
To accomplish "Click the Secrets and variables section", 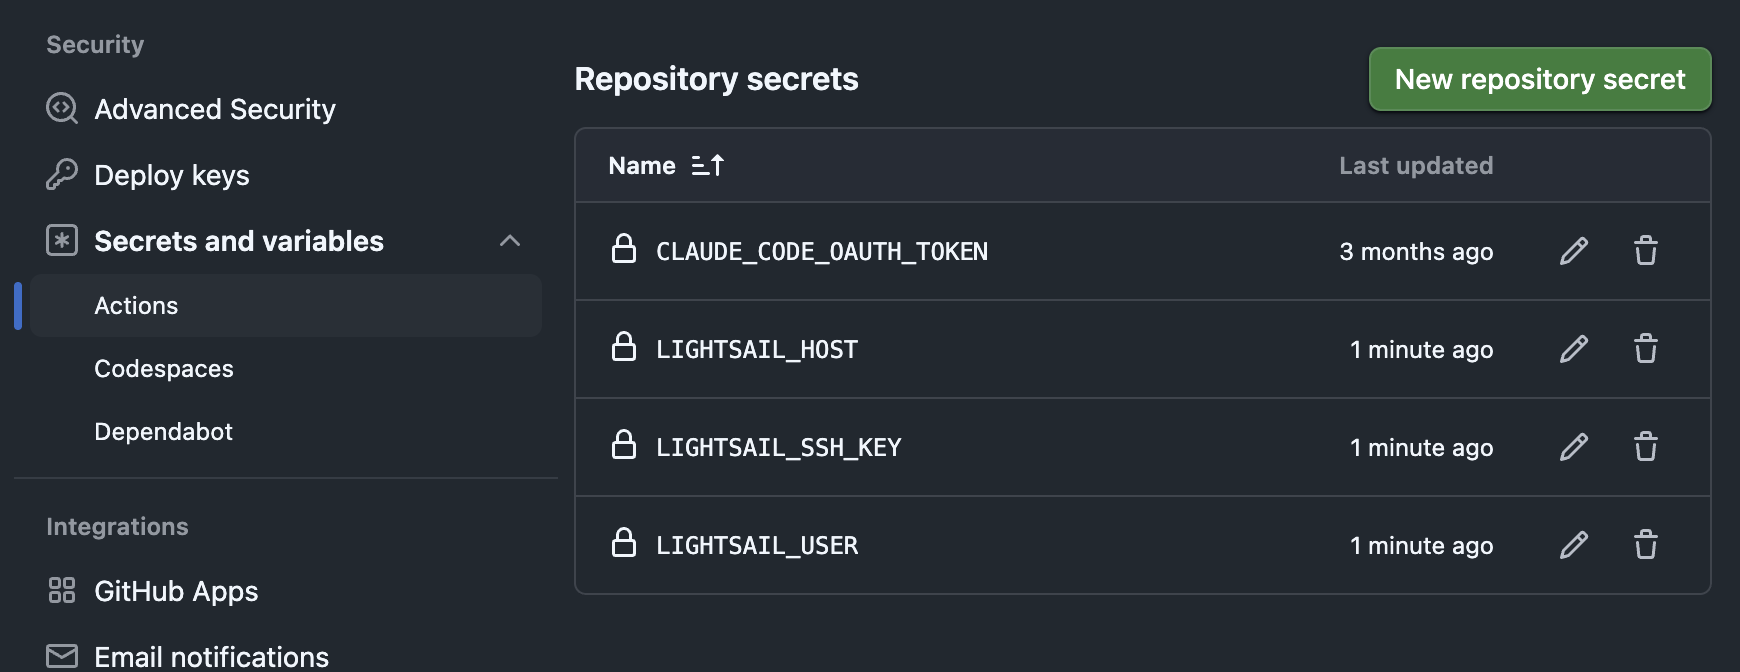I will pyautogui.click(x=238, y=241).
